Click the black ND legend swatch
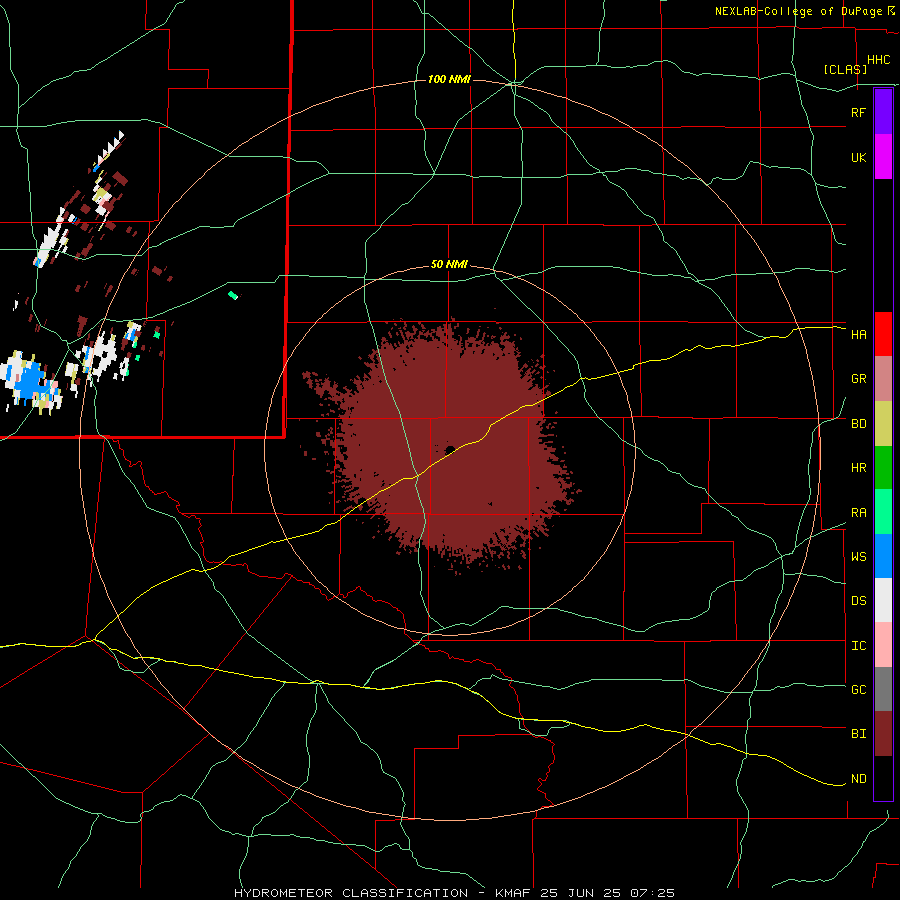This screenshot has width=900, height=900. [x=883, y=778]
